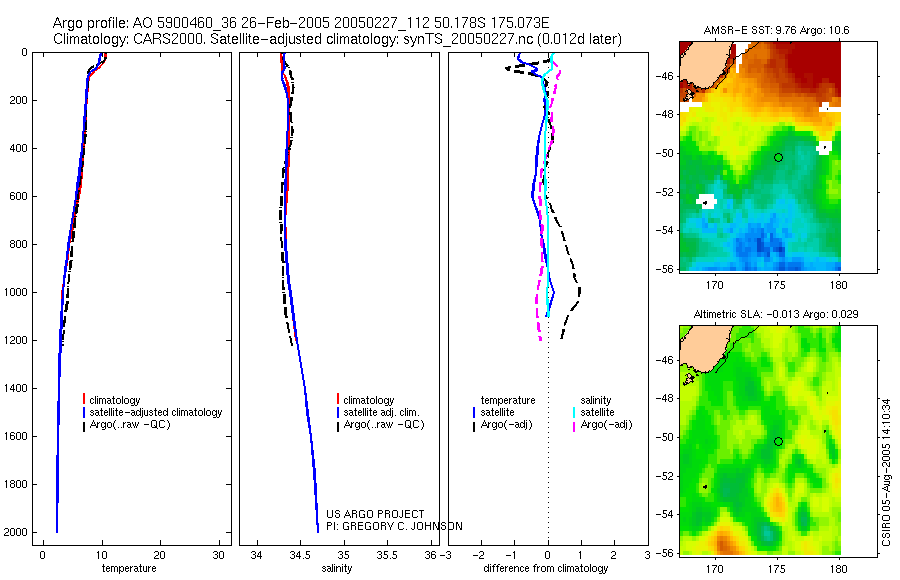Click 'climatology' legend entry in temperature panel
The image size is (900, 580).
point(115,400)
